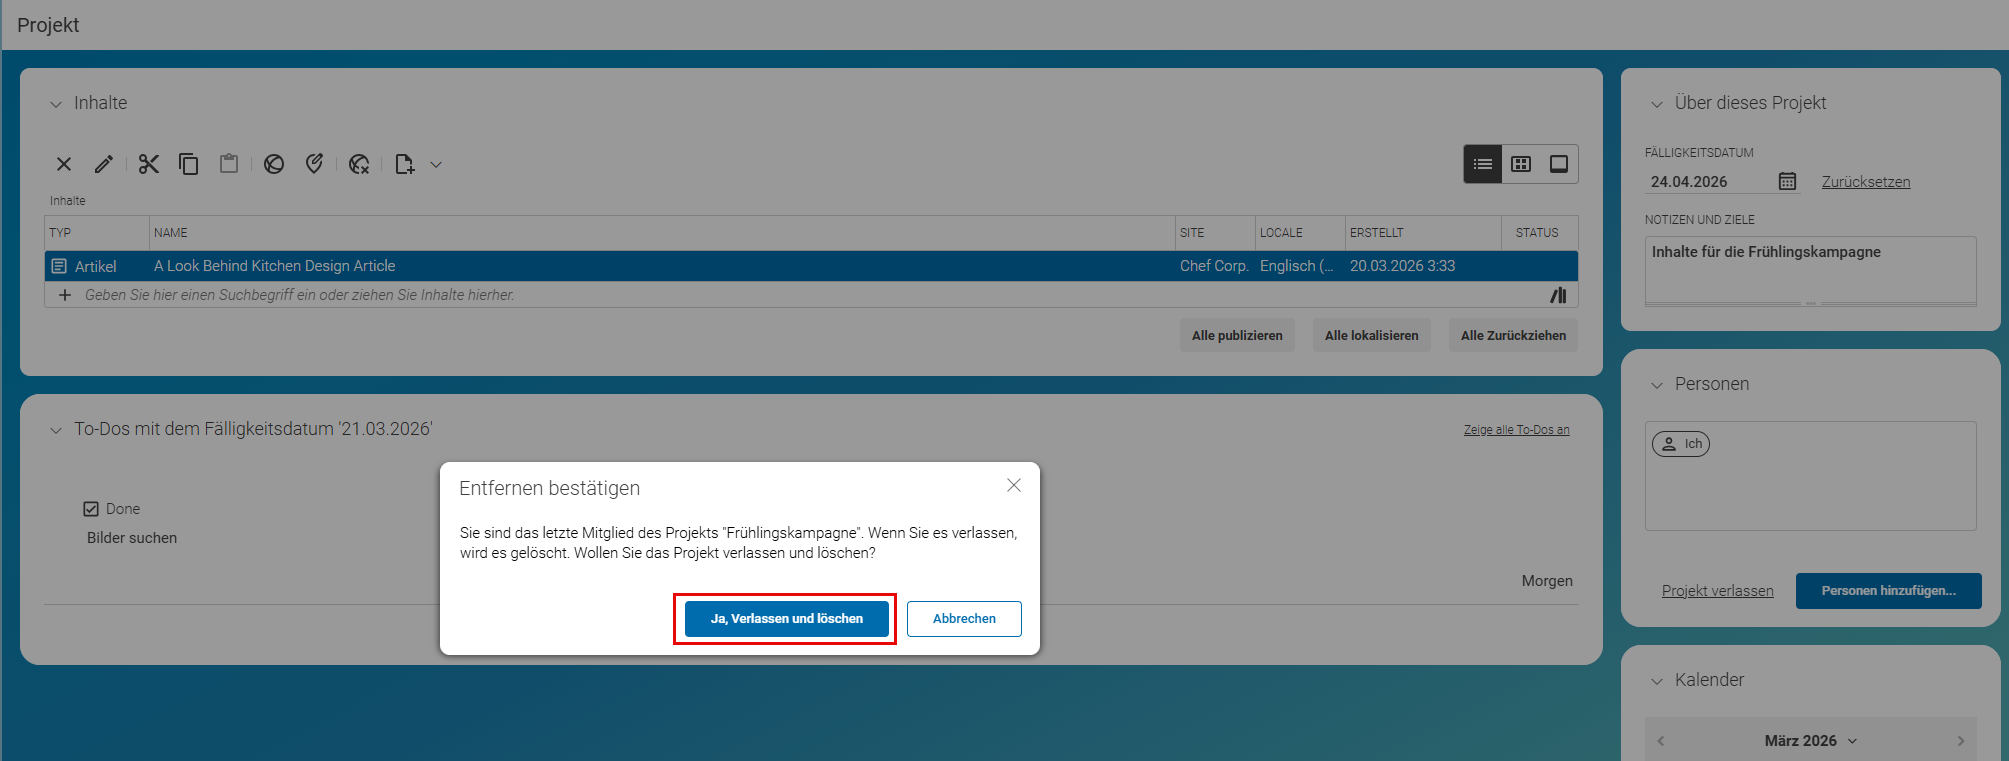Click the approve and publish marker icon
This screenshot has height=761, width=2009.
[314, 164]
